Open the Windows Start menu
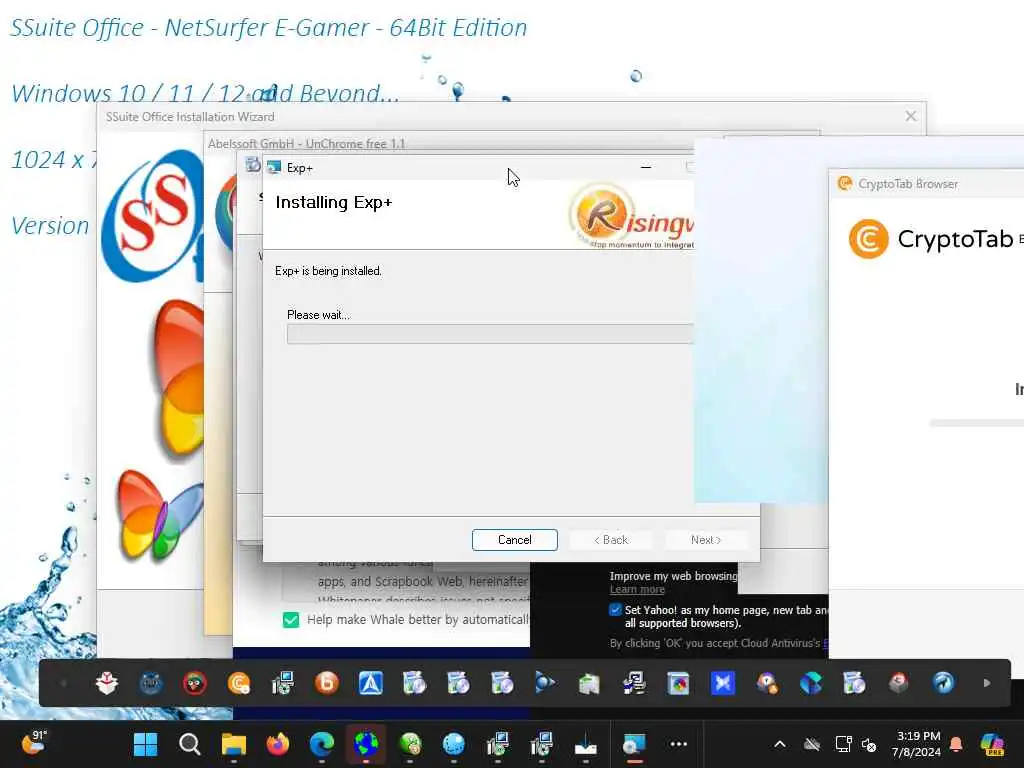 tap(145, 744)
